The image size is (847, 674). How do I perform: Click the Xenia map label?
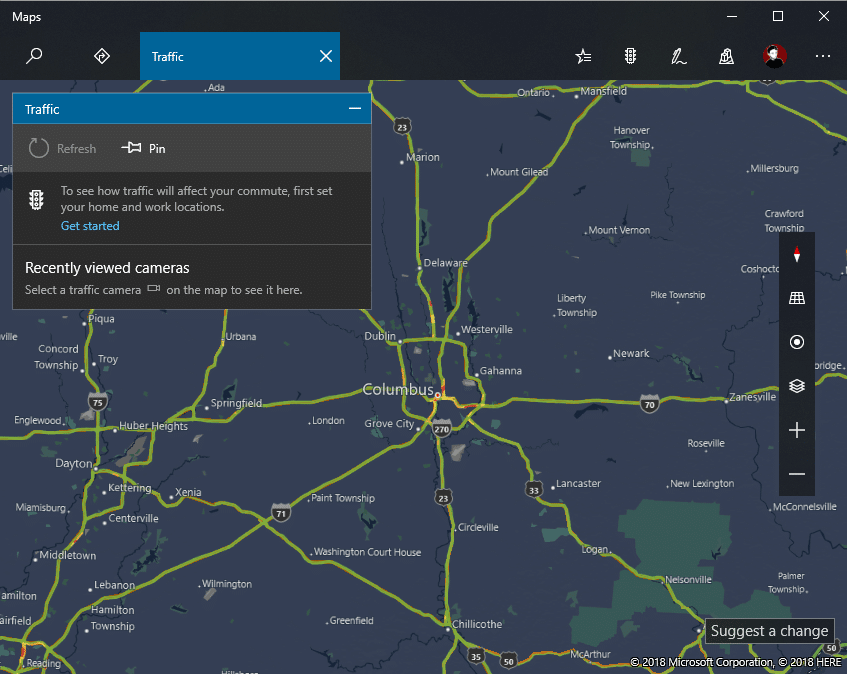point(188,492)
